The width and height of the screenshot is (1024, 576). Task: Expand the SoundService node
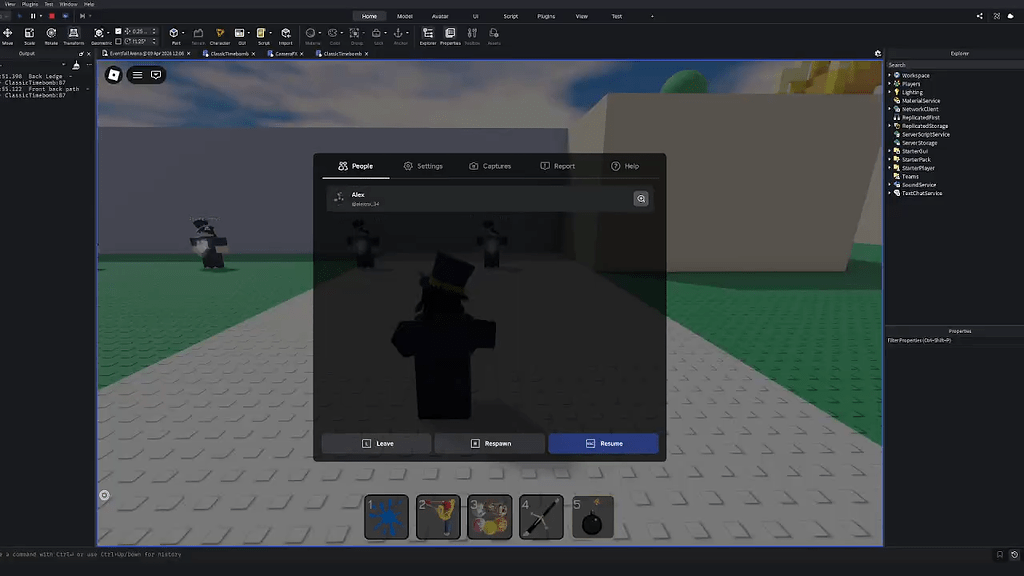click(889, 185)
